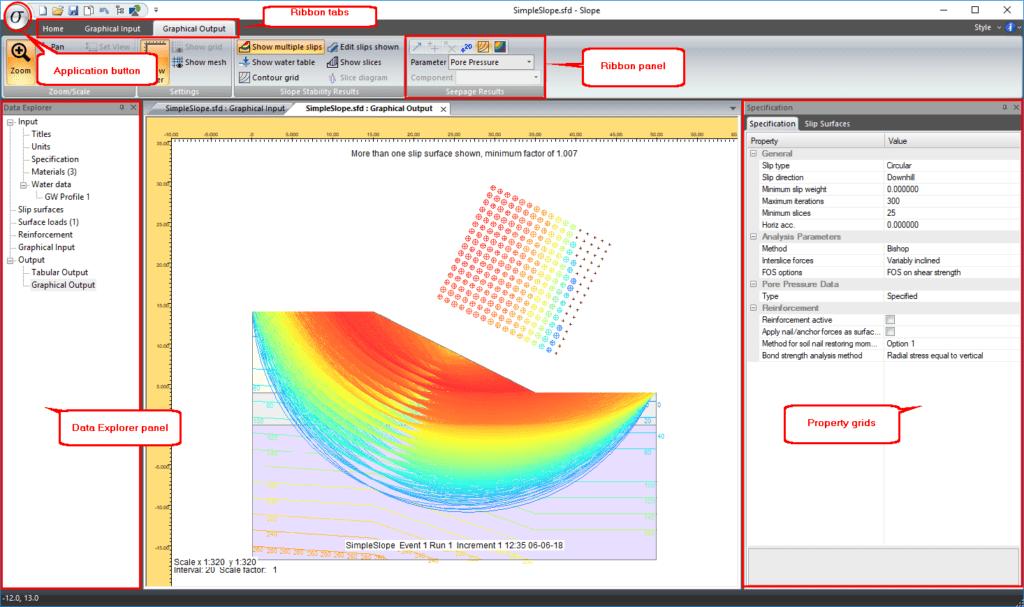The width and height of the screenshot is (1024, 607).
Task: Click the tree-structure icon in quick access toolbar
Action: pos(120,10)
